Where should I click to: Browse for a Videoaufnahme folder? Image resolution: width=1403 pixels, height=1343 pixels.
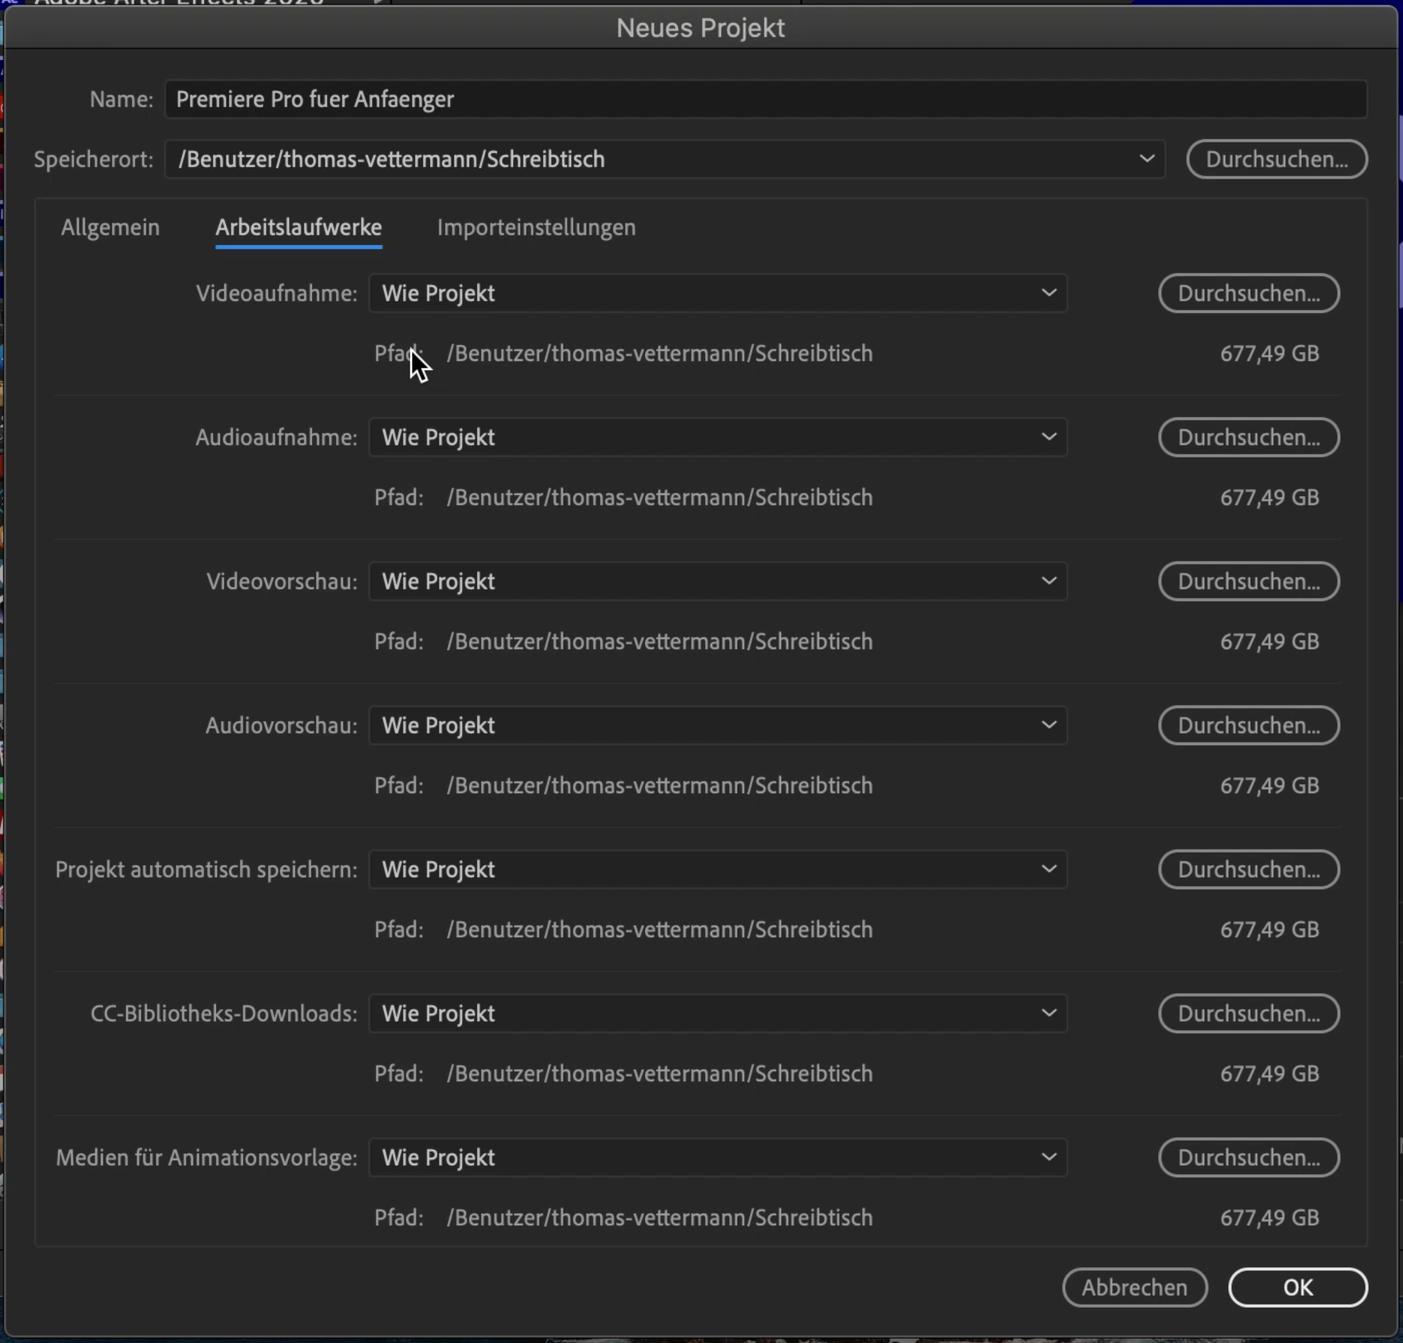click(x=1248, y=293)
